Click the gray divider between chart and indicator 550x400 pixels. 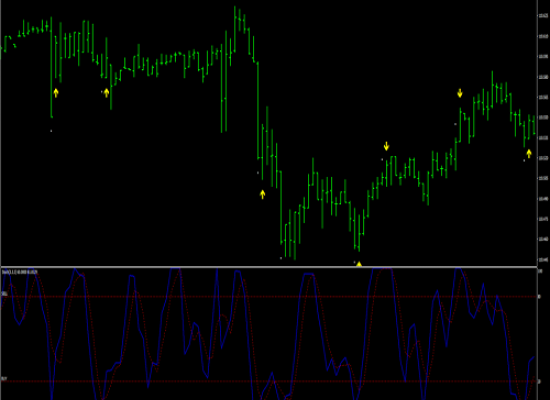269,267
